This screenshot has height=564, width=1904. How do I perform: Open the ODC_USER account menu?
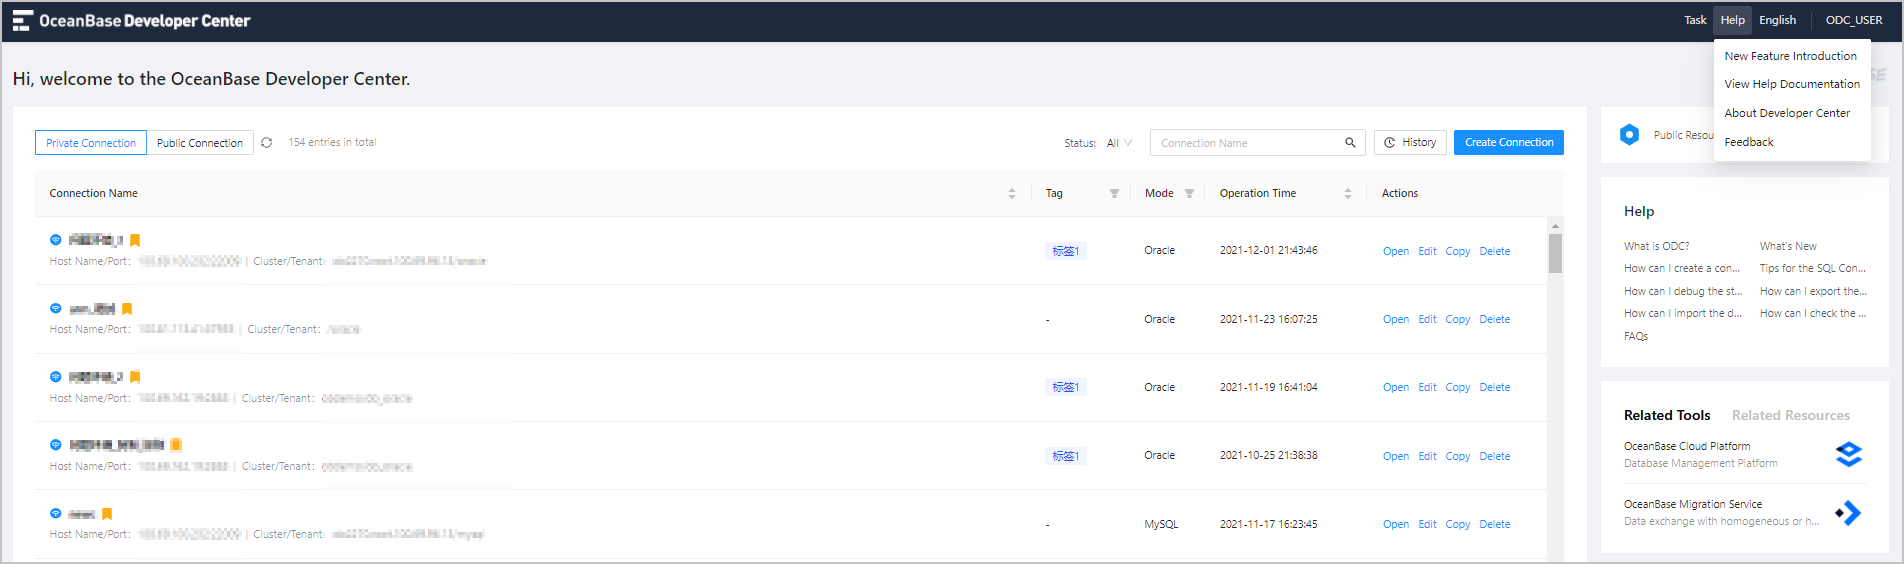click(1853, 20)
